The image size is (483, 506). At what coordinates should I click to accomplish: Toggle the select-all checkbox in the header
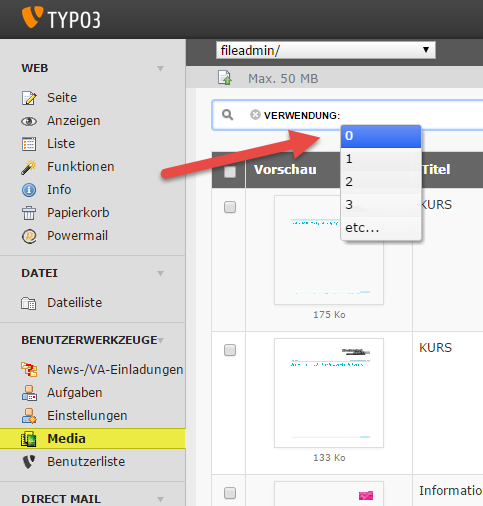[x=230, y=172]
